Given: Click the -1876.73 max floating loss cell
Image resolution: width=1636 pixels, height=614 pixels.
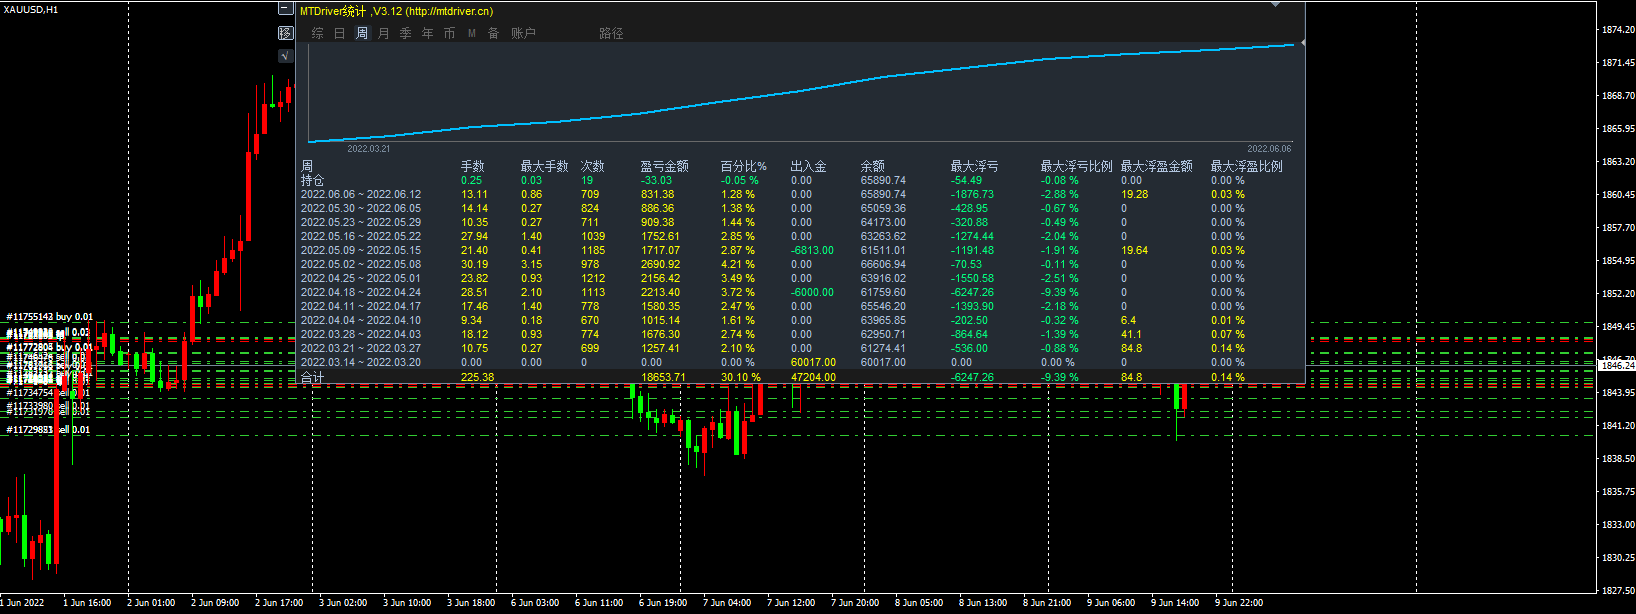Looking at the screenshot, I should click(972, 194).
